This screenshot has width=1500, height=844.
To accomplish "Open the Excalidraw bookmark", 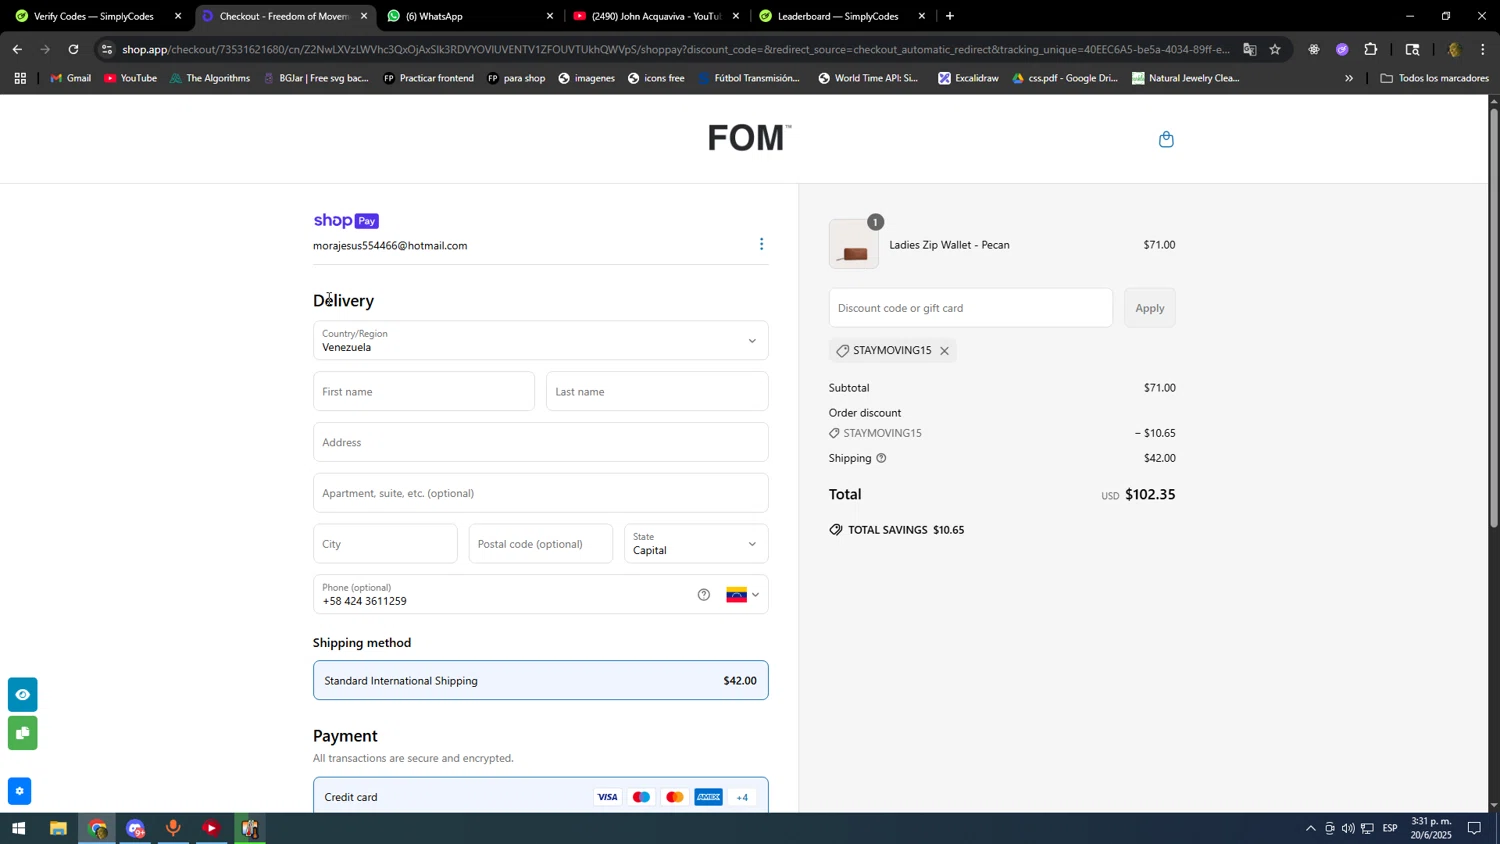I will pyautogui.click(x=968, y=78).
